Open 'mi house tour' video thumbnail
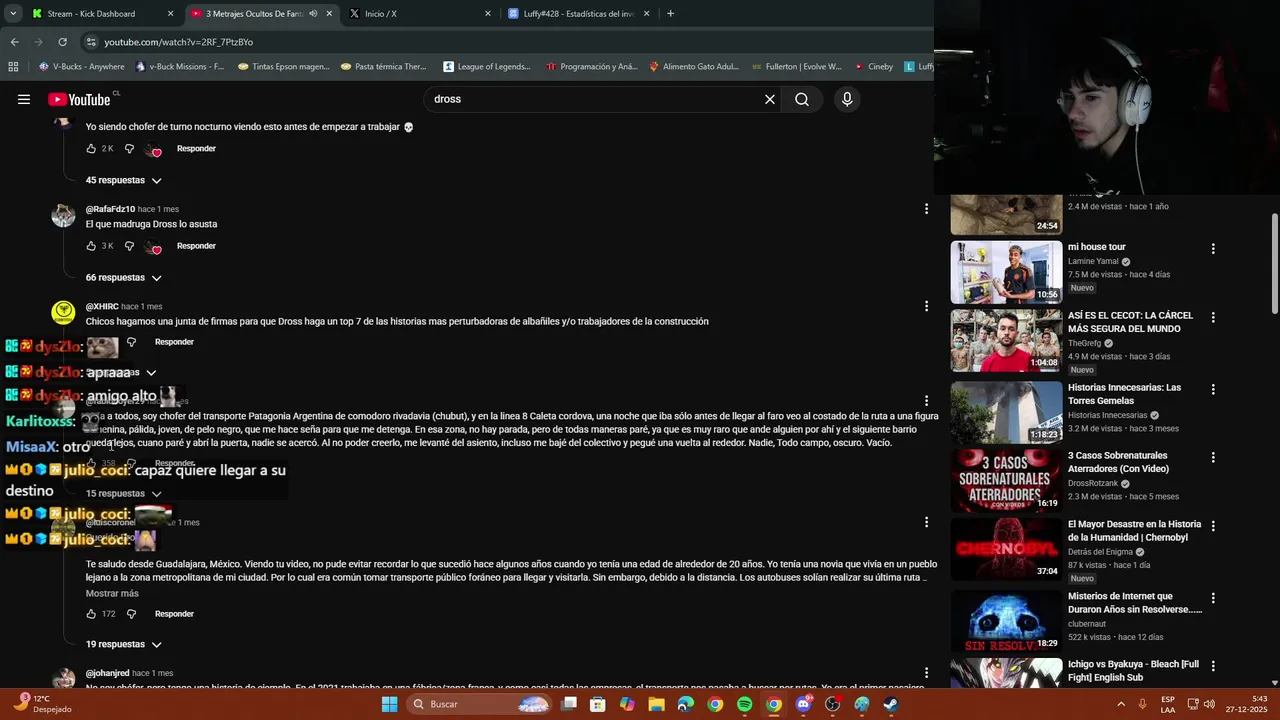 (1006, 272)
